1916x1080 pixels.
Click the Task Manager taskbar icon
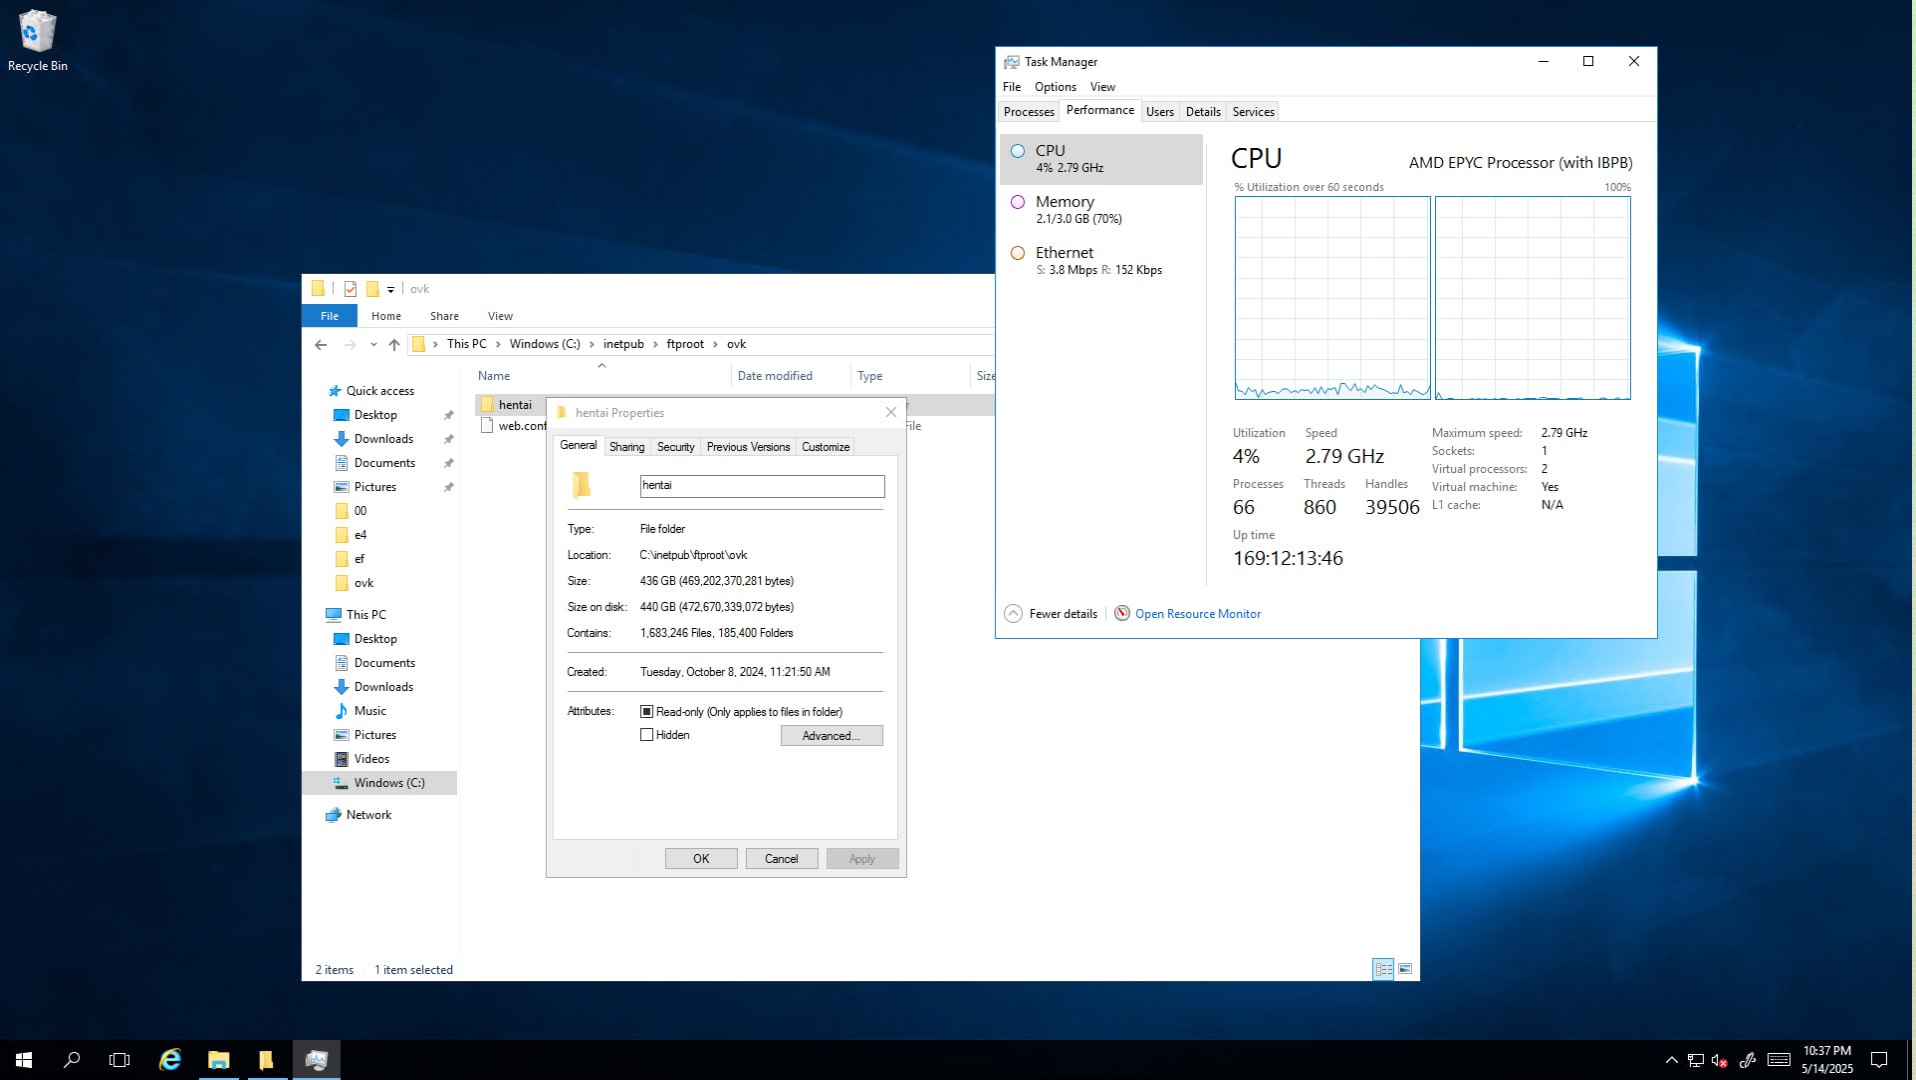click(x=316, y=1060)
